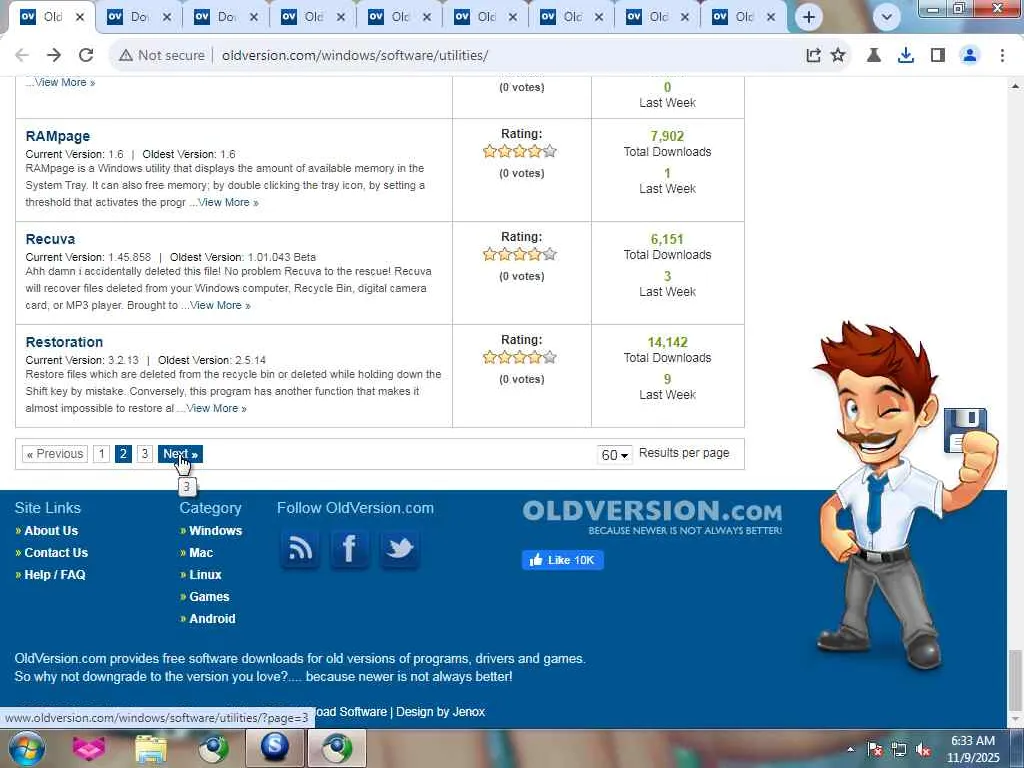1024x768 pixels.
Task: Go forward using browser forward arrow
Action: pyautogui.click(x=54, y=56)
